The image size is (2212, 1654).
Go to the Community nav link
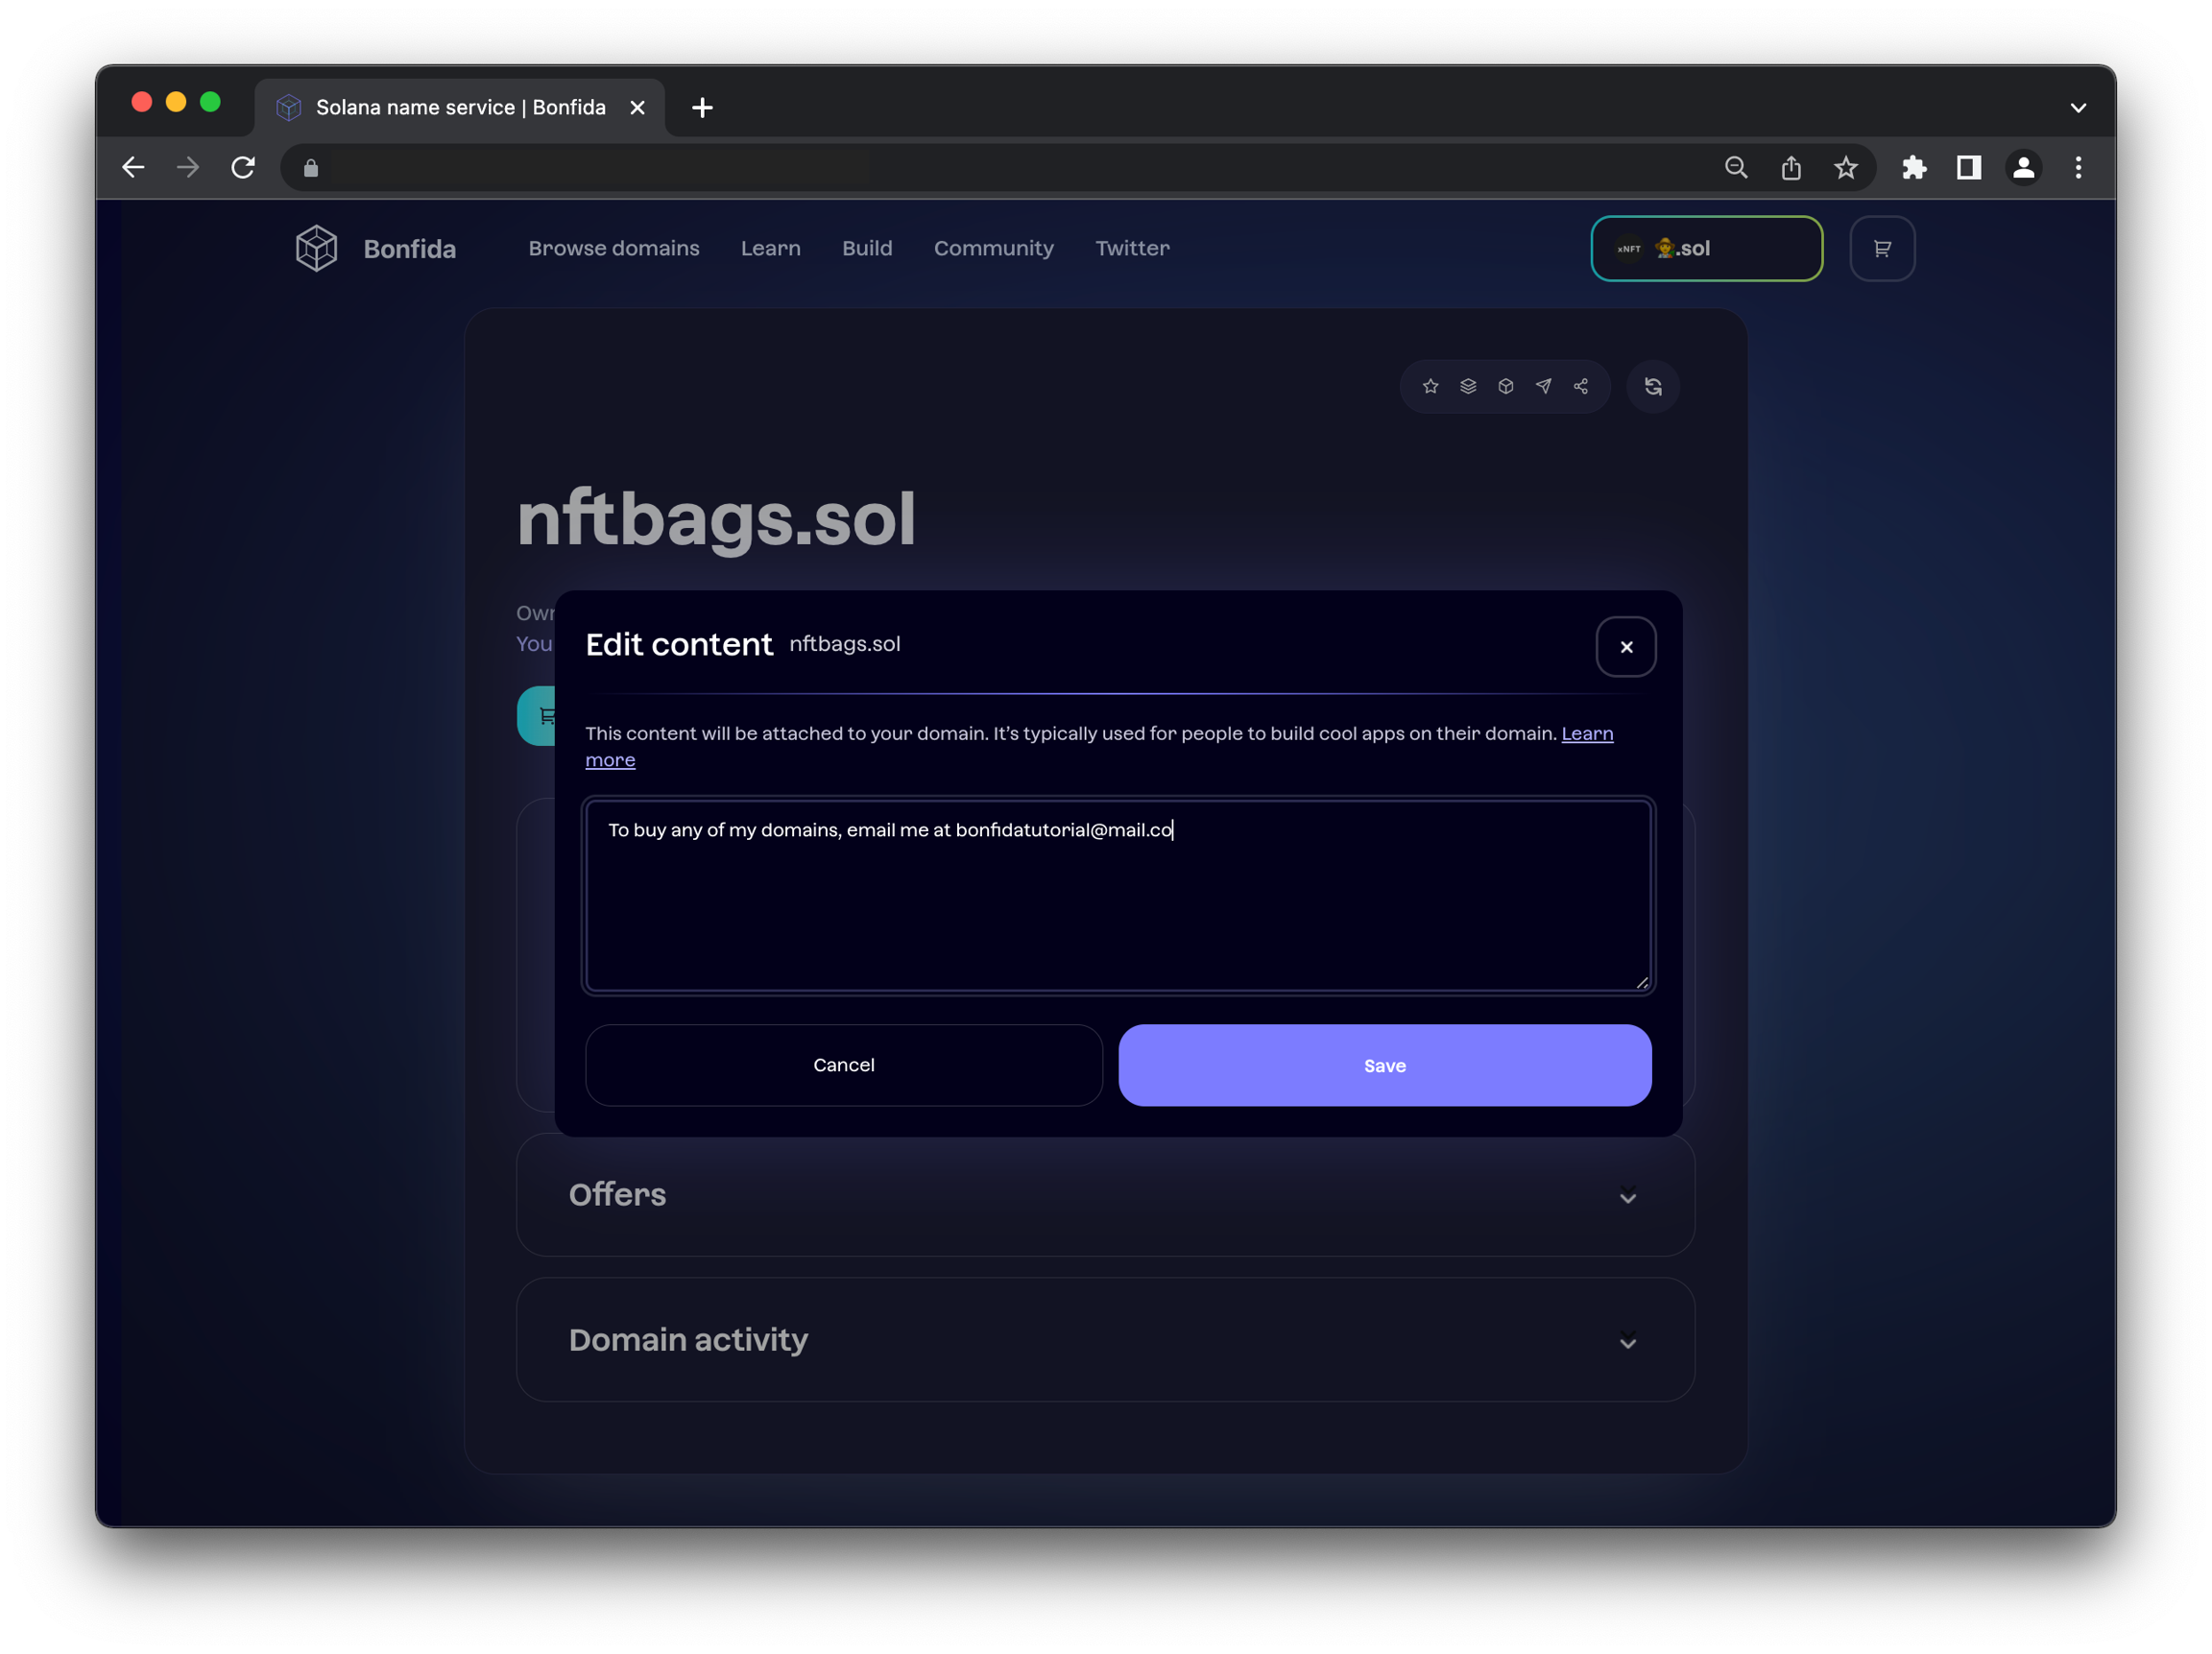coord(993,248)
